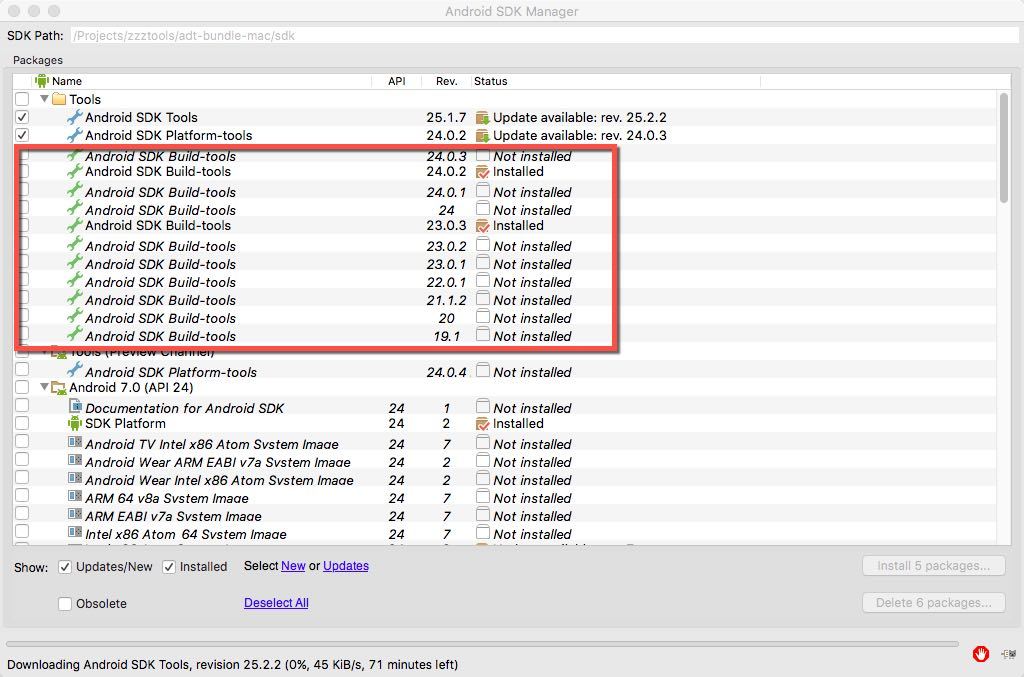Screen dimensions: 1024x677
Task: Click the SDK Platform android robot icon
Action: tap(74, 423)
